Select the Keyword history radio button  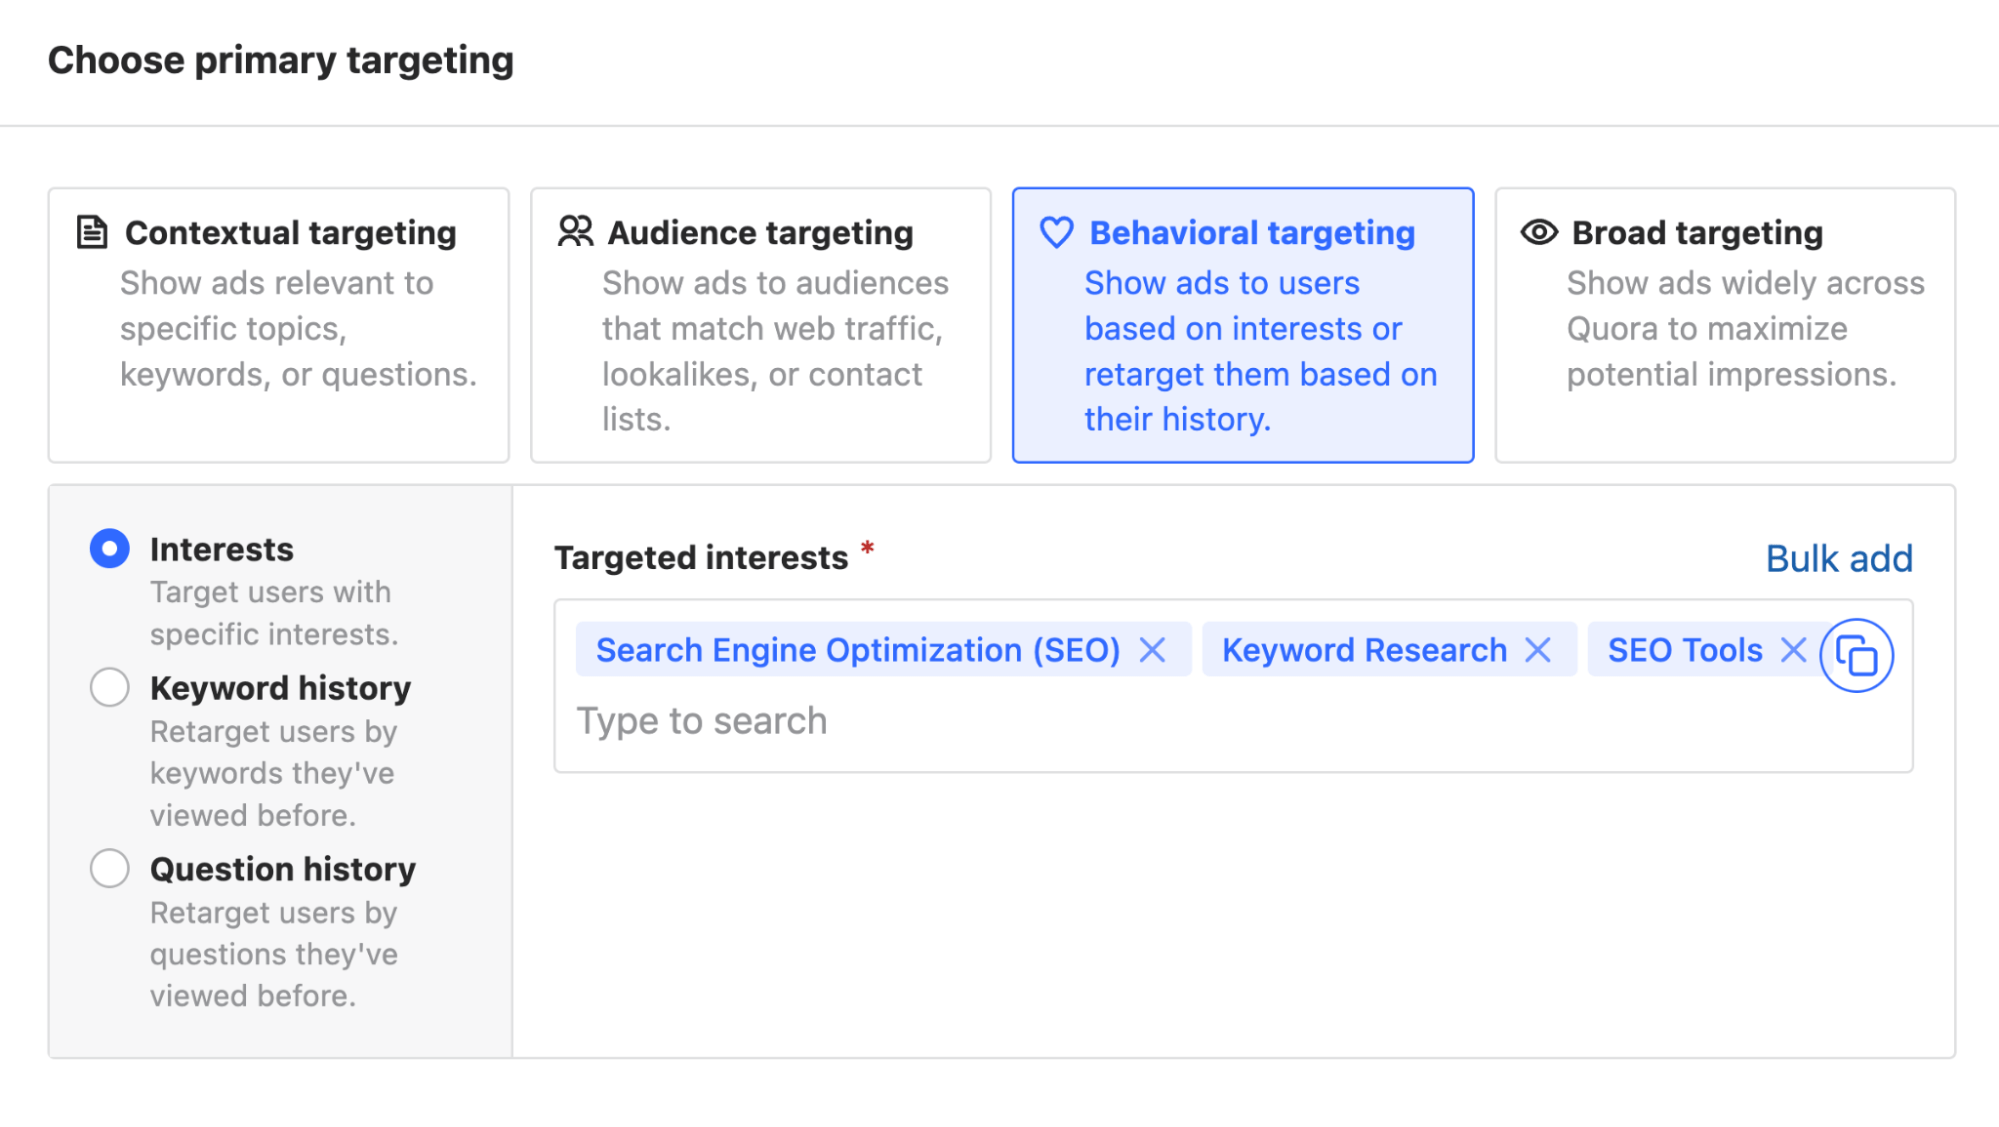coord(109,687)
